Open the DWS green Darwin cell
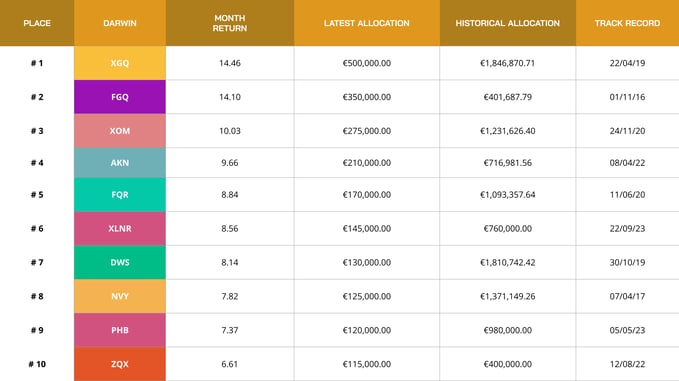The height and width of the screenshot is (381, 679). pos(120,262)
